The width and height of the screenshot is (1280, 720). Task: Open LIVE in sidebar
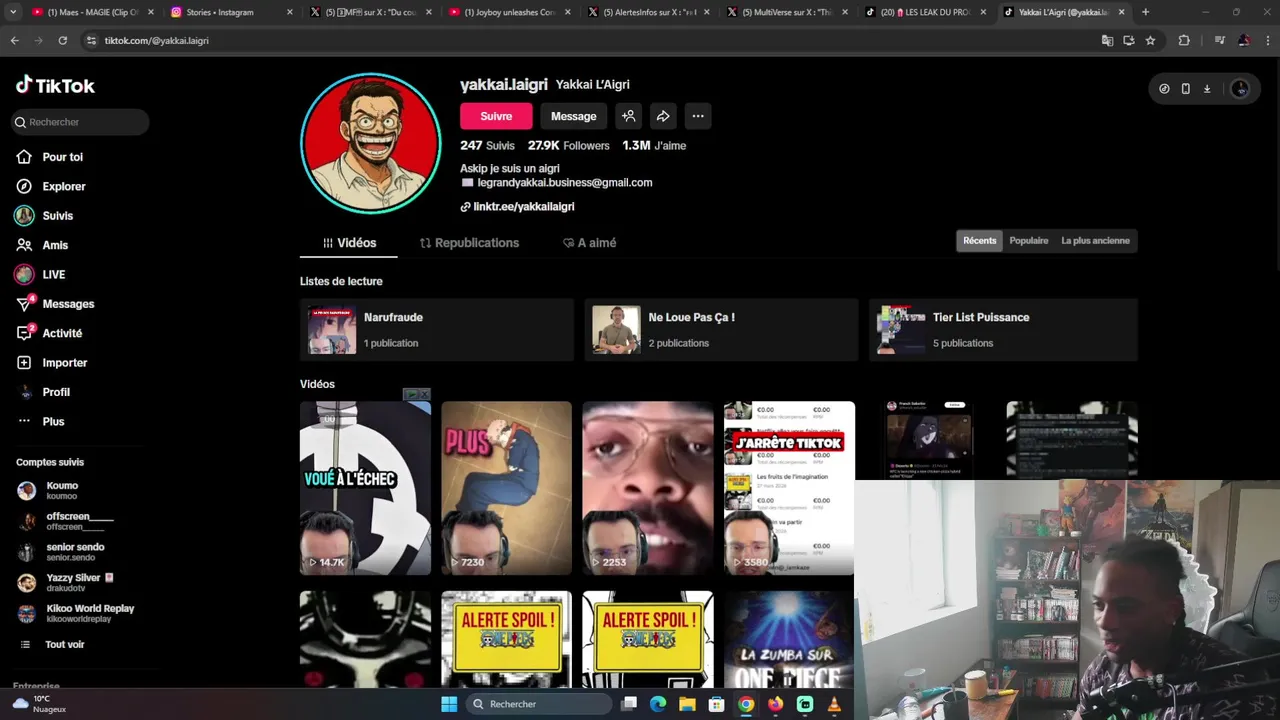(x=53, y=274)
